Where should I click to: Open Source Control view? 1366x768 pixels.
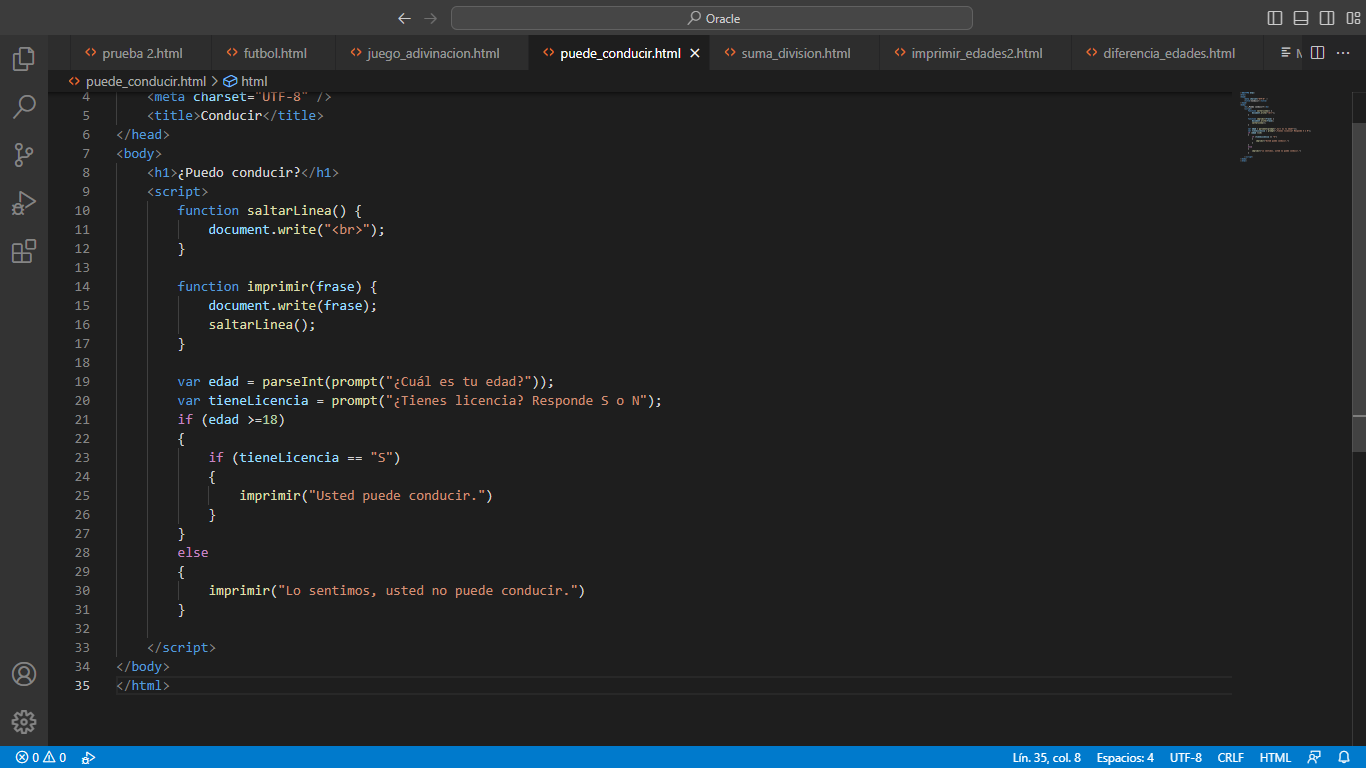24,155
